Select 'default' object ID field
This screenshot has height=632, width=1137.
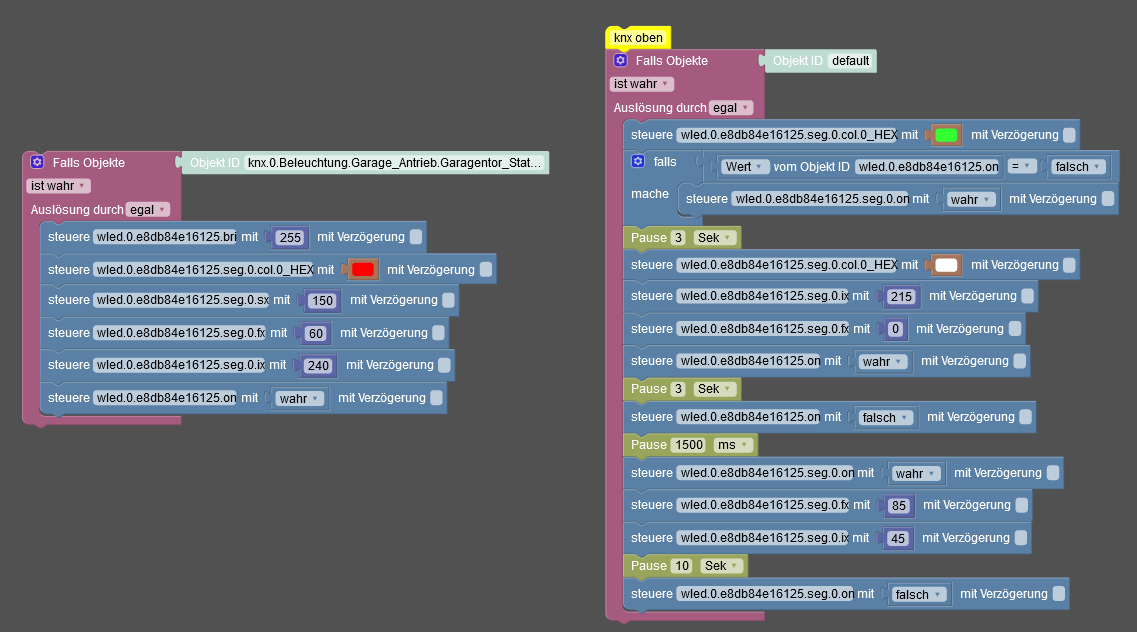tap(851, 61)
